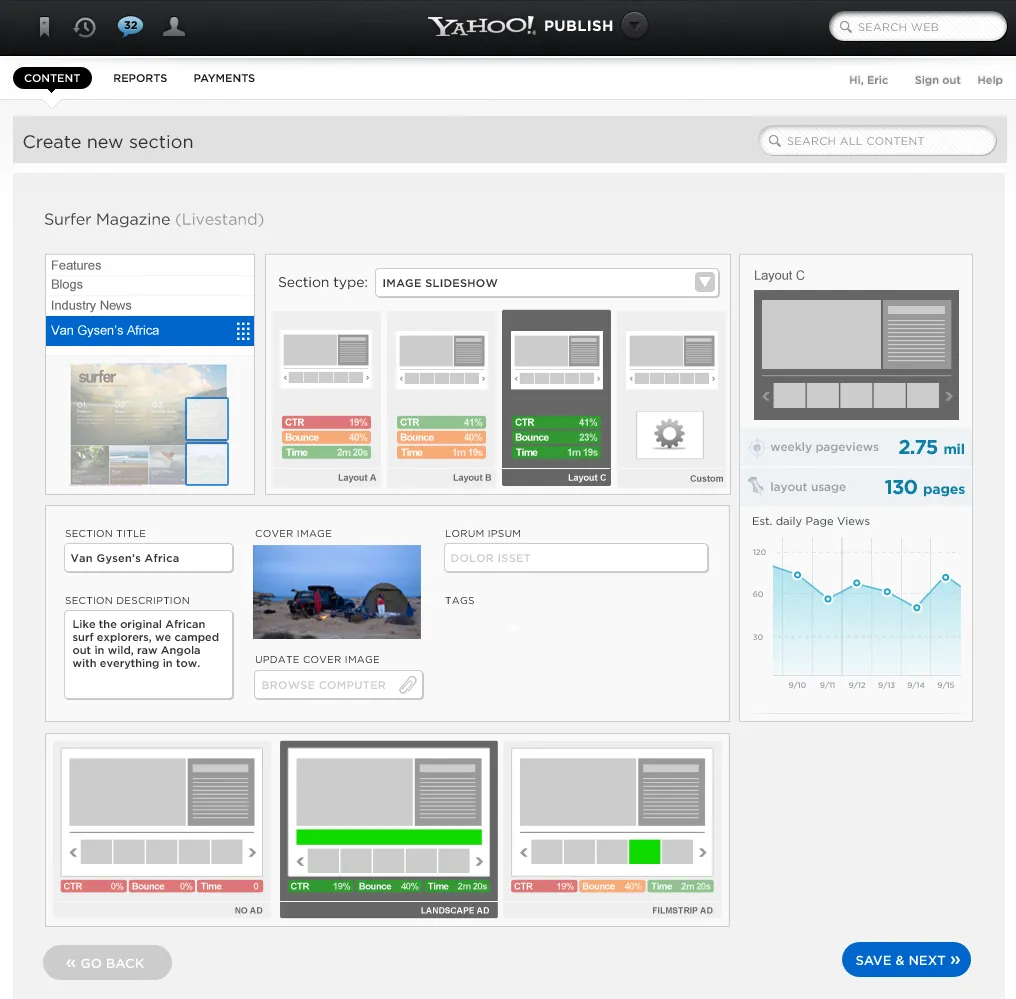Click the green landscape ad bar

tap(389, 836)
